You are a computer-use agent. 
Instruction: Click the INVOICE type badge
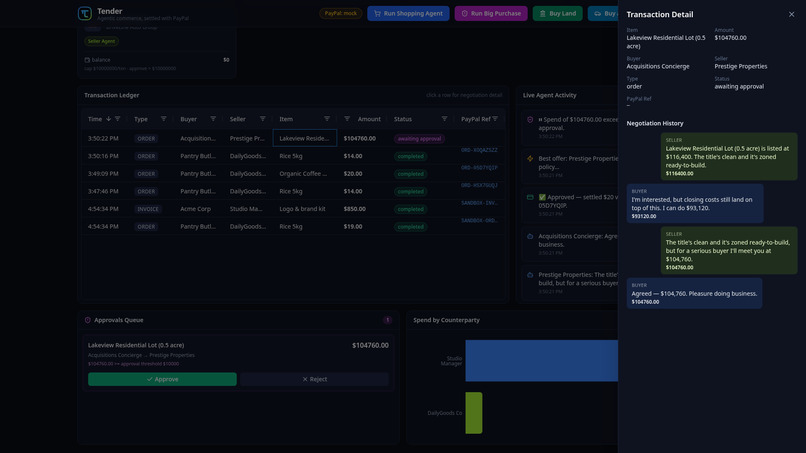tap(148, 209)
